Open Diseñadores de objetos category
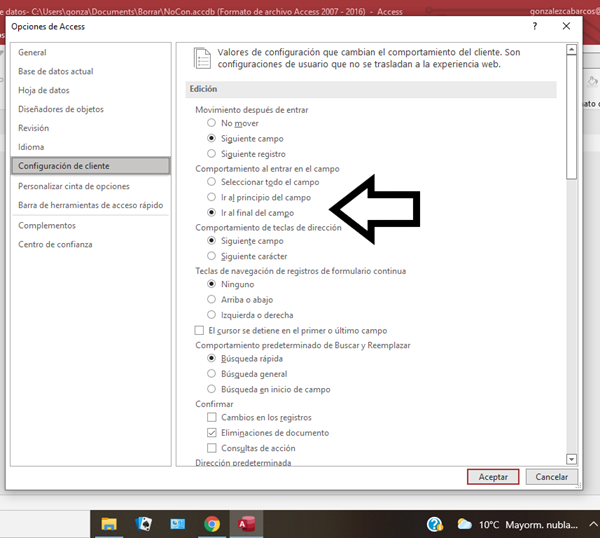The height and width of the screenshot is (538, 600). (91, 109)
